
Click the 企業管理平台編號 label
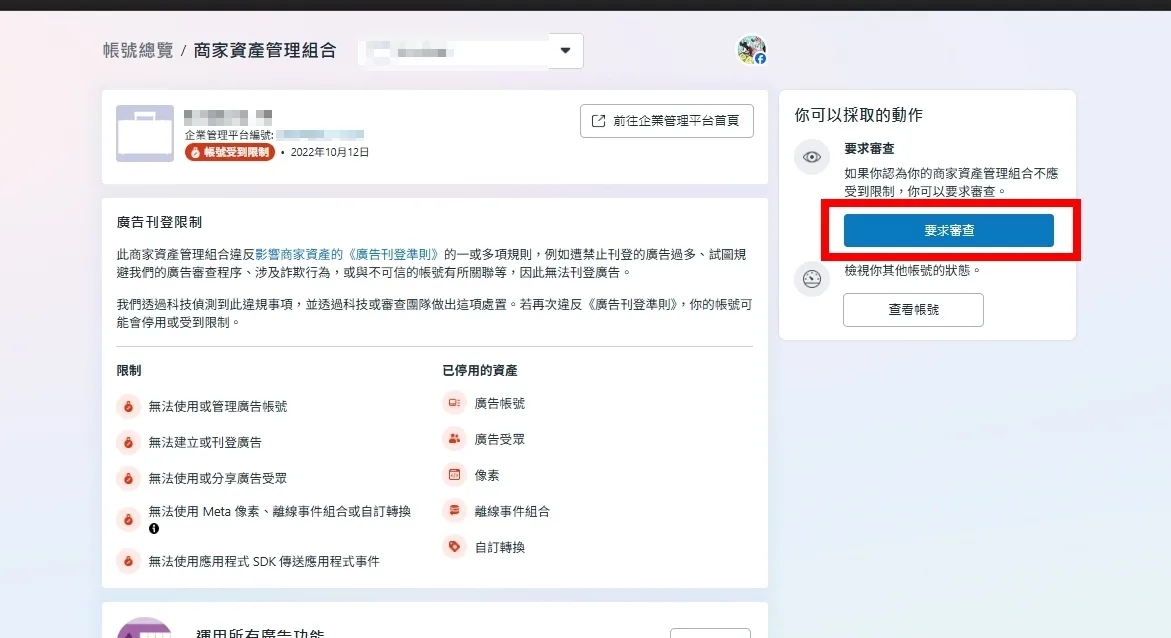click(x=229, y=135)
